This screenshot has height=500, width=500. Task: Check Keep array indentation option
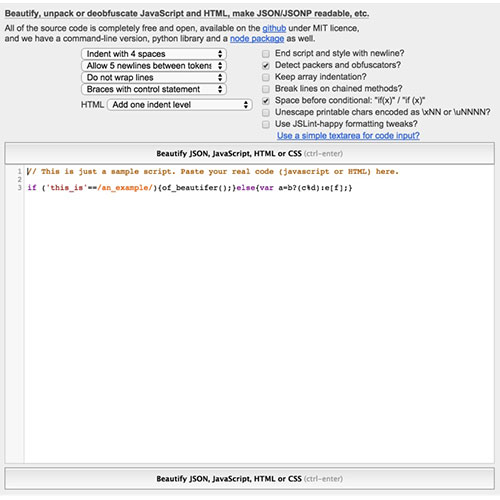coord(266,77)
